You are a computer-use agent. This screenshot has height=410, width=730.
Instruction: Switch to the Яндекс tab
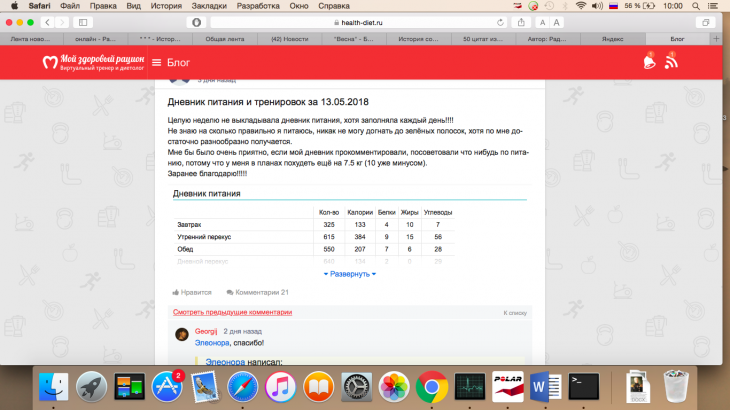tap(612, 38)
